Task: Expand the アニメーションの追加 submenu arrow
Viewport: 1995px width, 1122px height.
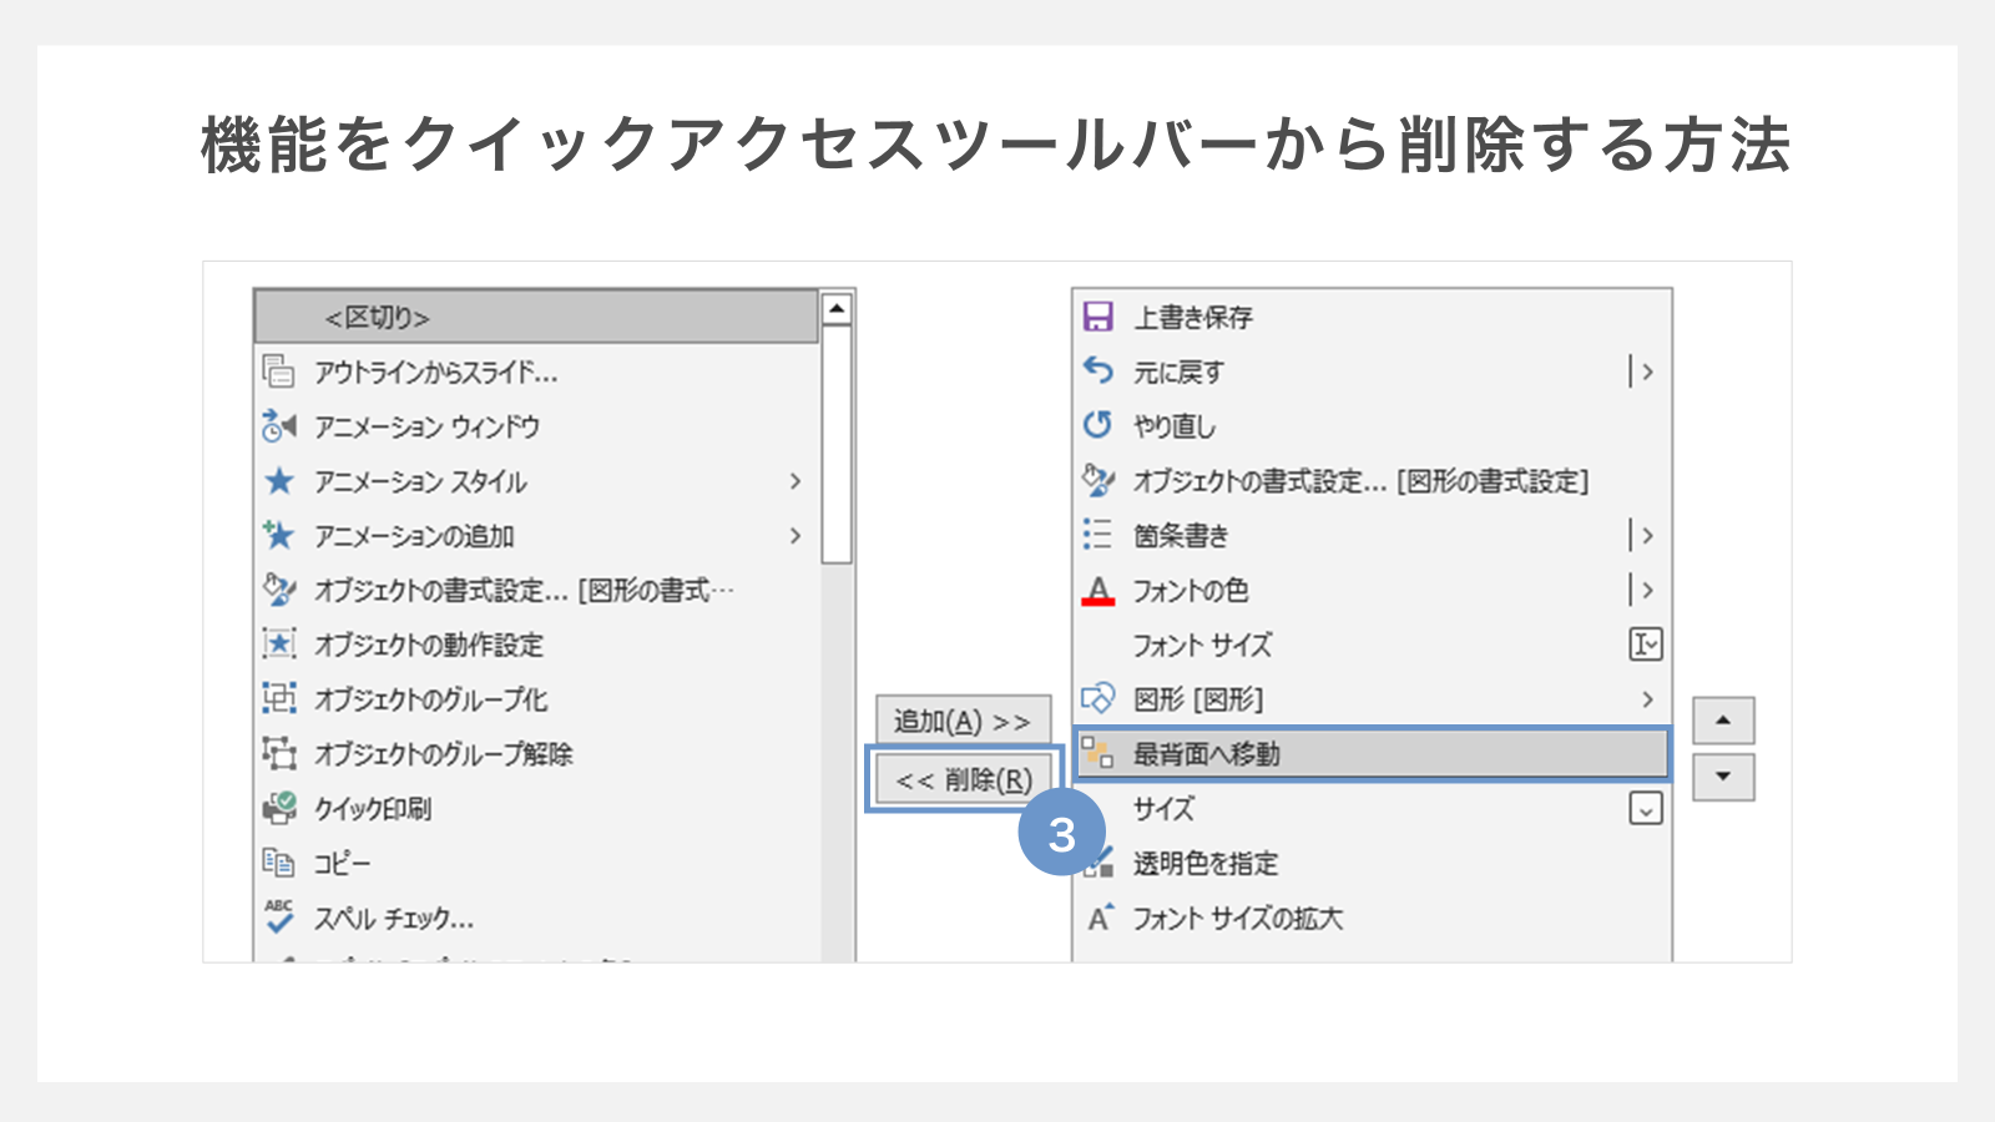Action: (x=795, y=536)
